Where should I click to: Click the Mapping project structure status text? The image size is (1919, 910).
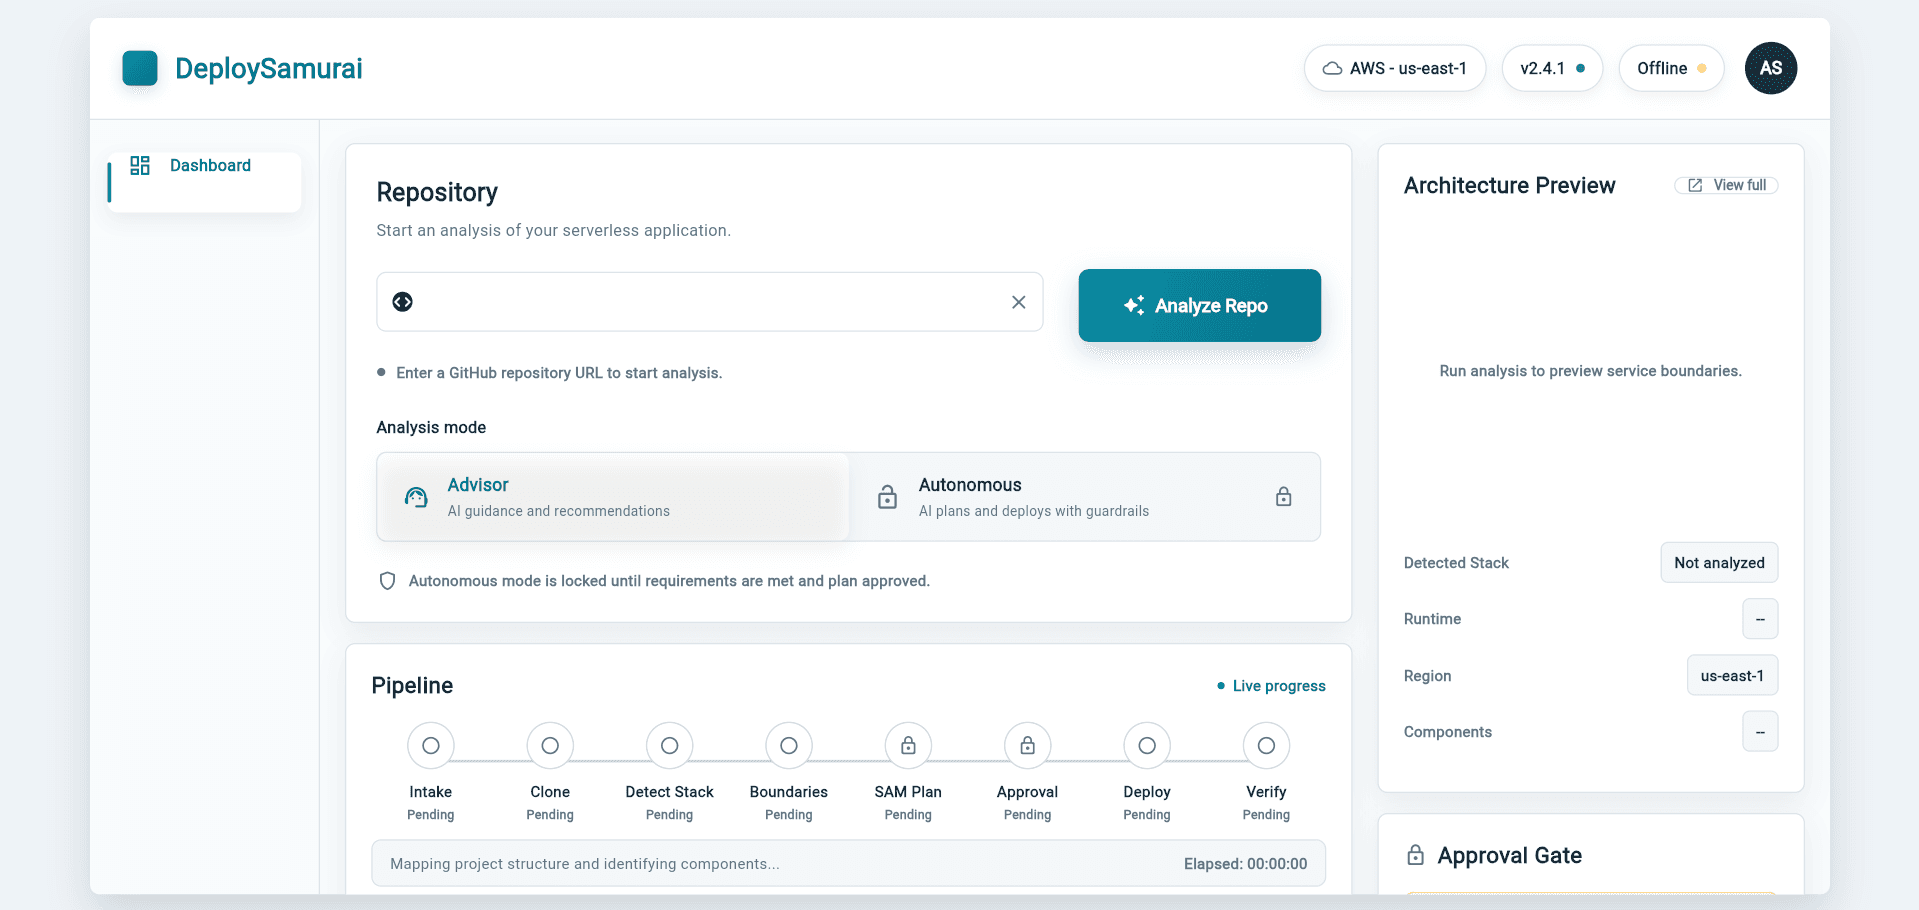[585, 864]
